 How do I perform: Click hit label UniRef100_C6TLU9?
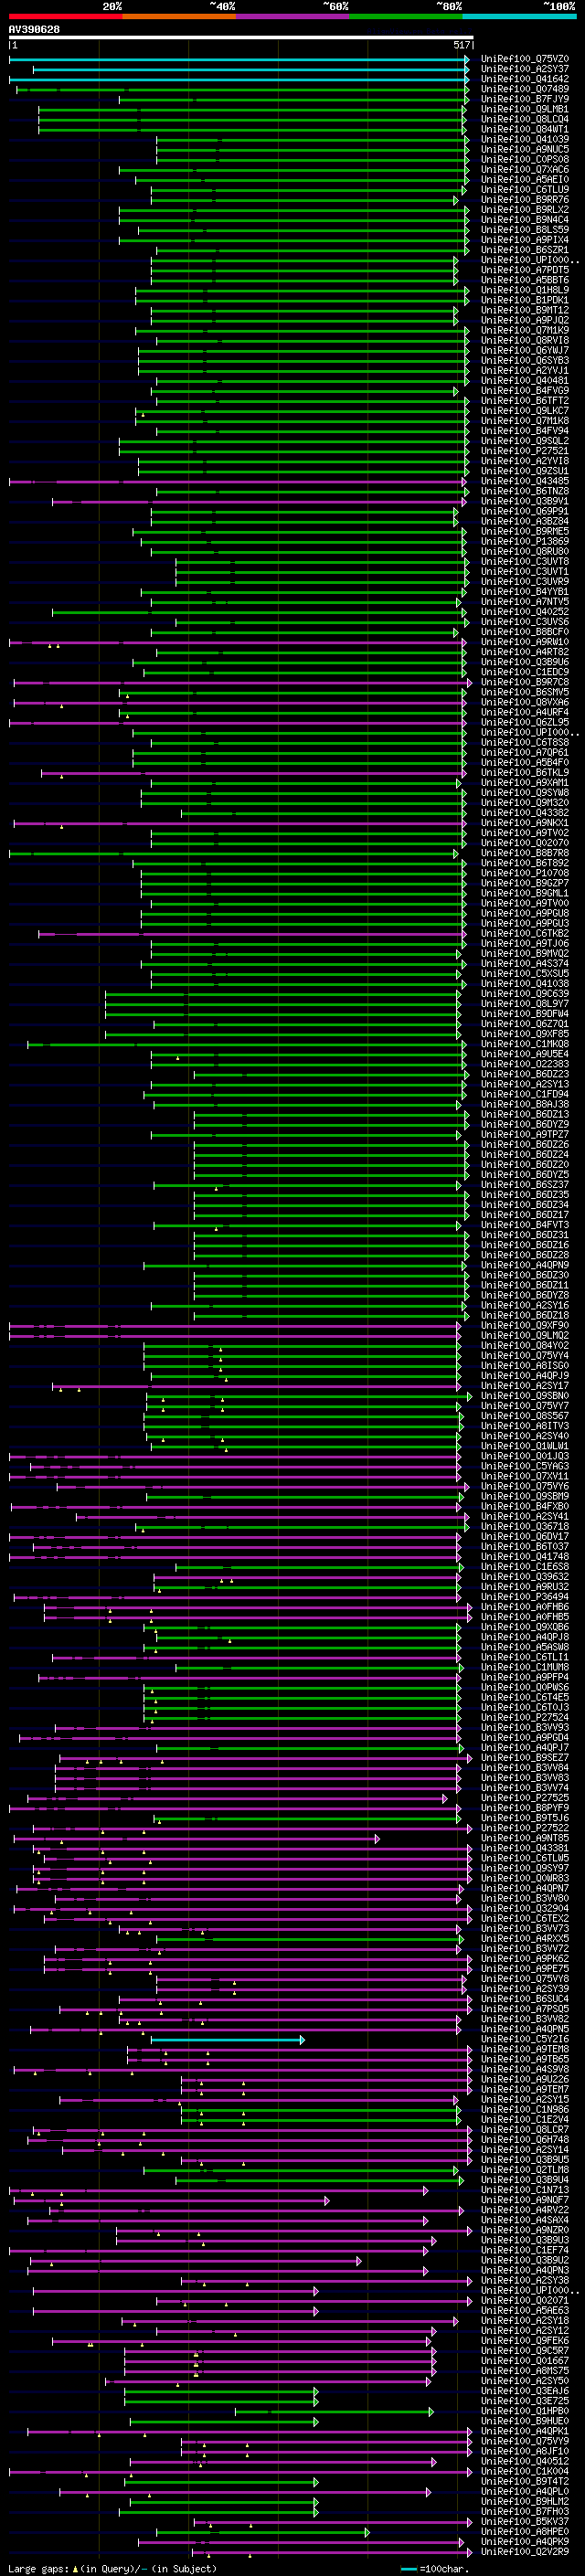click(x=524, y=189)
